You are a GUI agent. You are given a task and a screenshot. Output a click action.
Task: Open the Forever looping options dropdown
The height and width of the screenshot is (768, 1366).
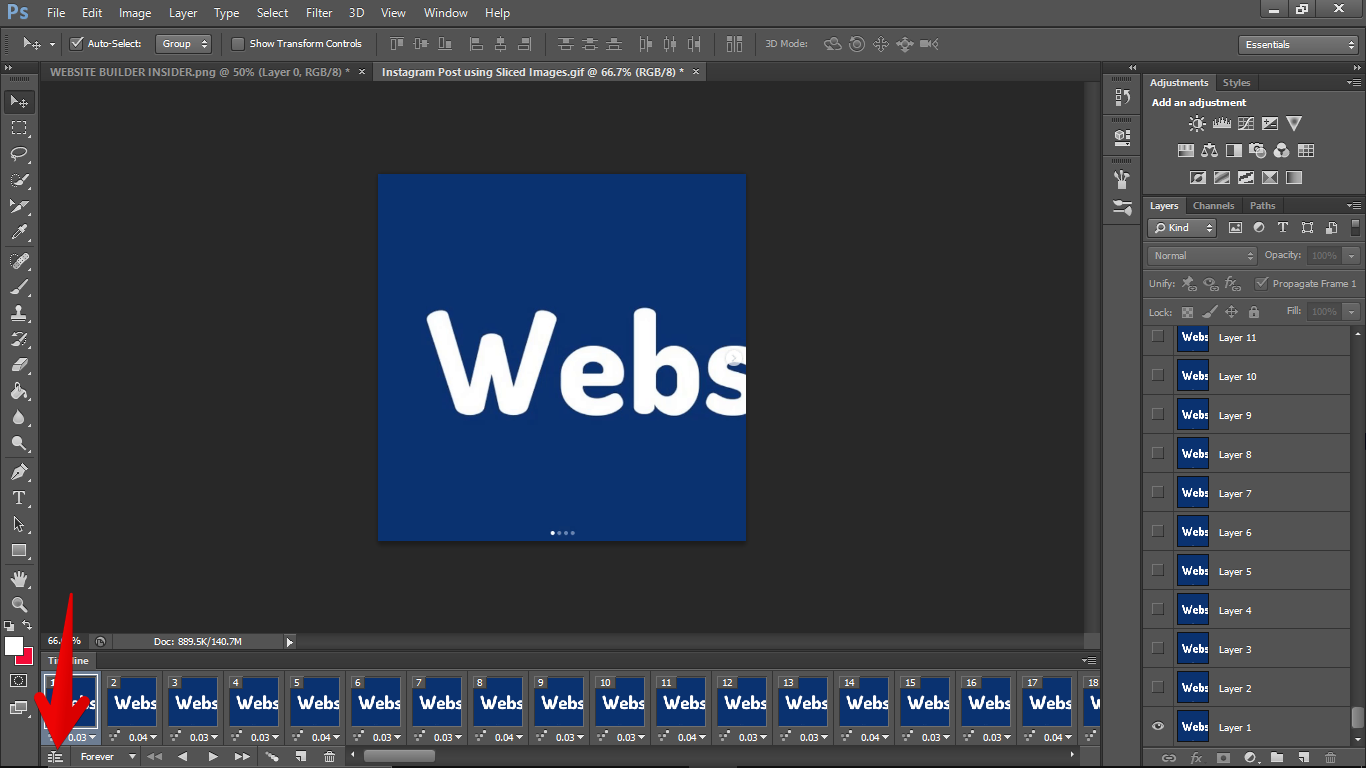[x=108, y=757]
